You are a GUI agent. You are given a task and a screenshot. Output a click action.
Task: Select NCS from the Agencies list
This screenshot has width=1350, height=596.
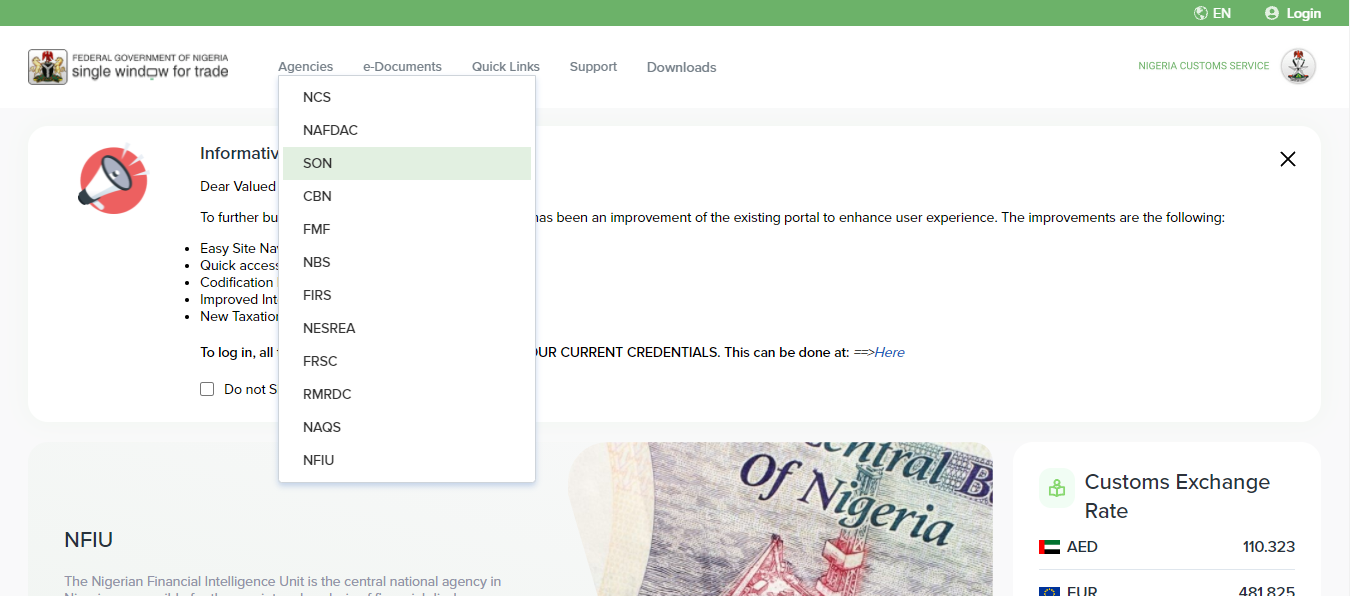pos(407,97)
